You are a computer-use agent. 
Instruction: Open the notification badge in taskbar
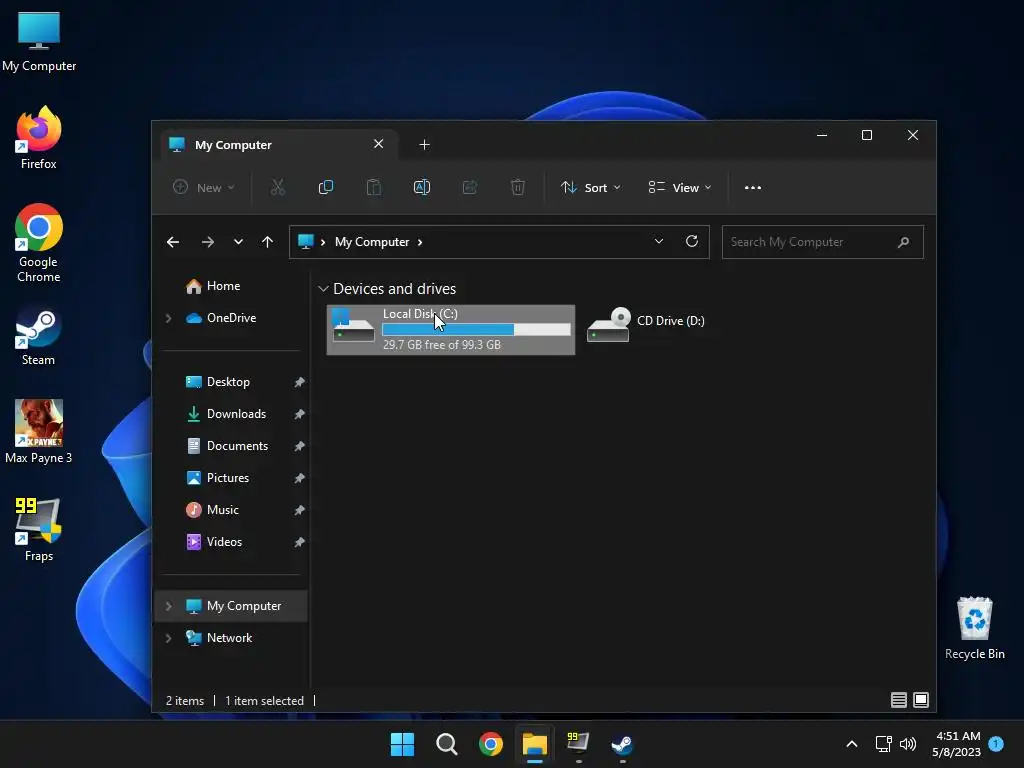pos(996,743)
